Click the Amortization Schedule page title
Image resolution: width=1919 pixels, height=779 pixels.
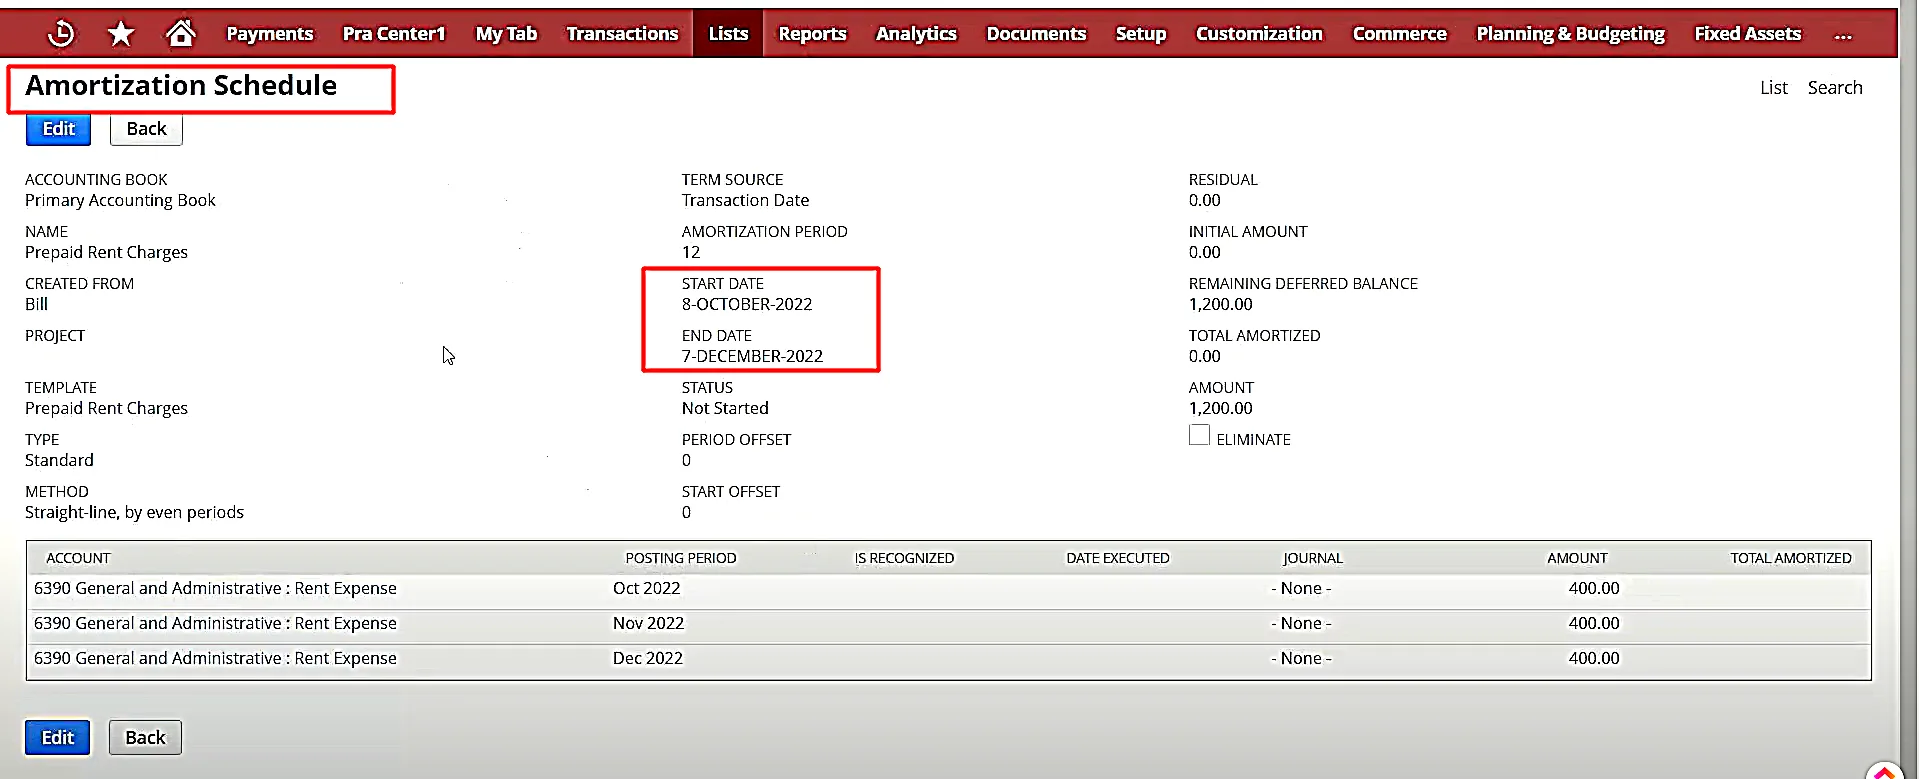pos(181,86)
